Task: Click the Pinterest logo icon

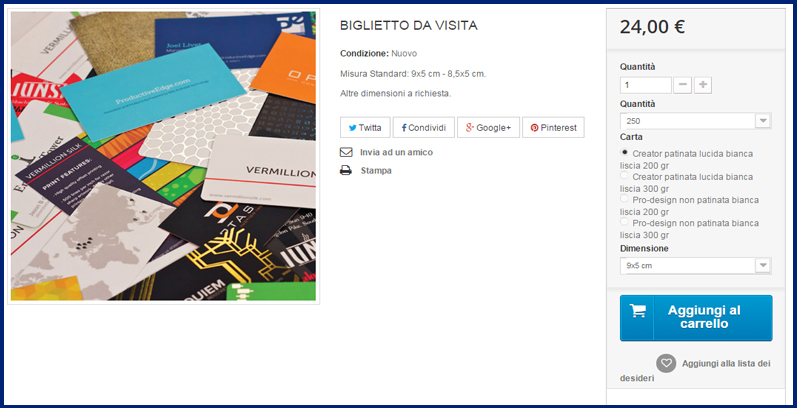Action: (x=534, y=128)
